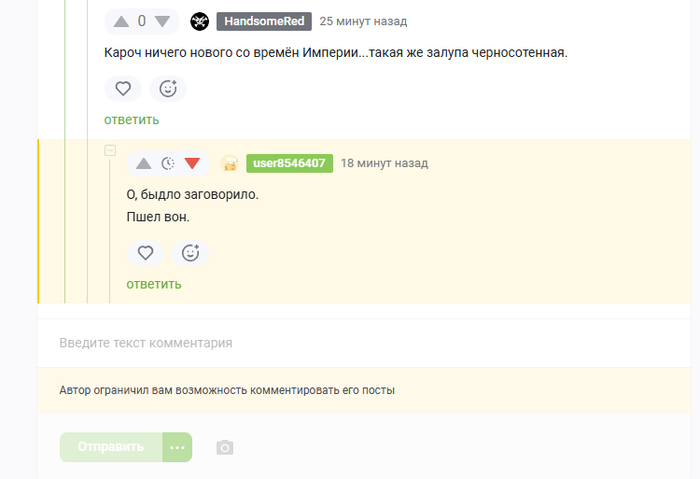This screenshot has width=700, height=479.
Task: Click ответить under HandsomeRed's comment
Action: (131, 120)
